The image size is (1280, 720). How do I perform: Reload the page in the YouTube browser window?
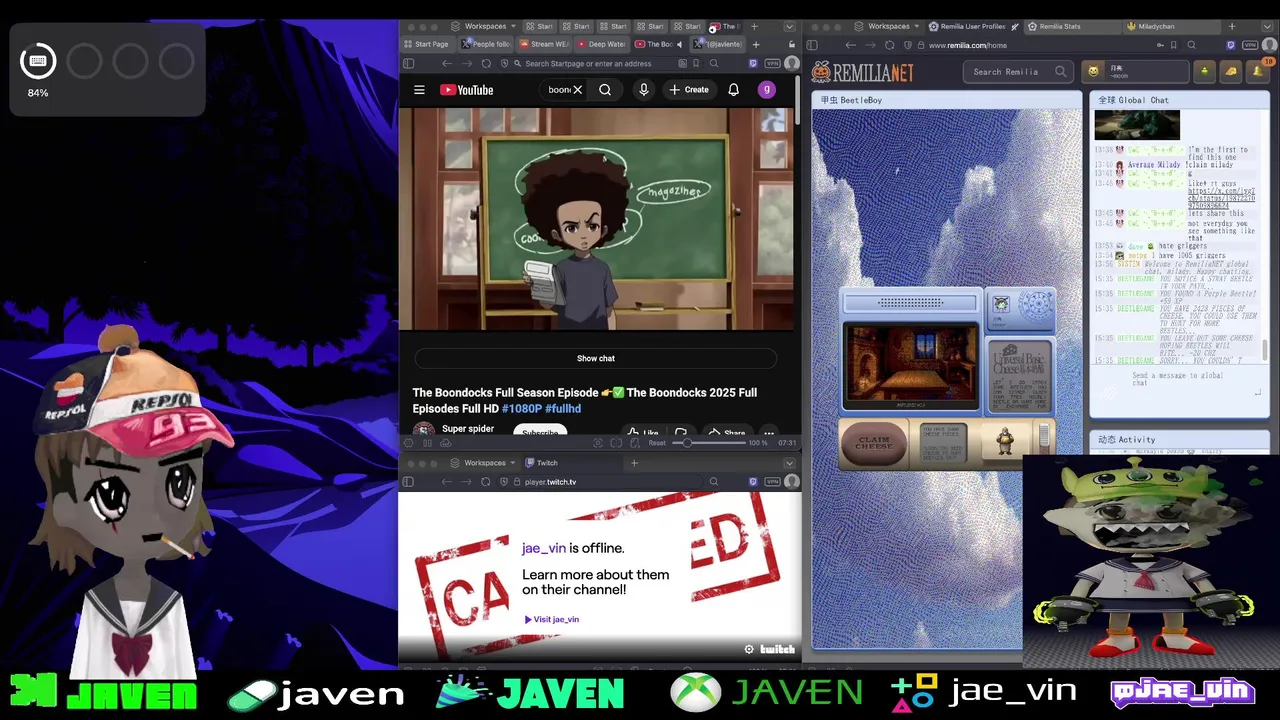485,63
